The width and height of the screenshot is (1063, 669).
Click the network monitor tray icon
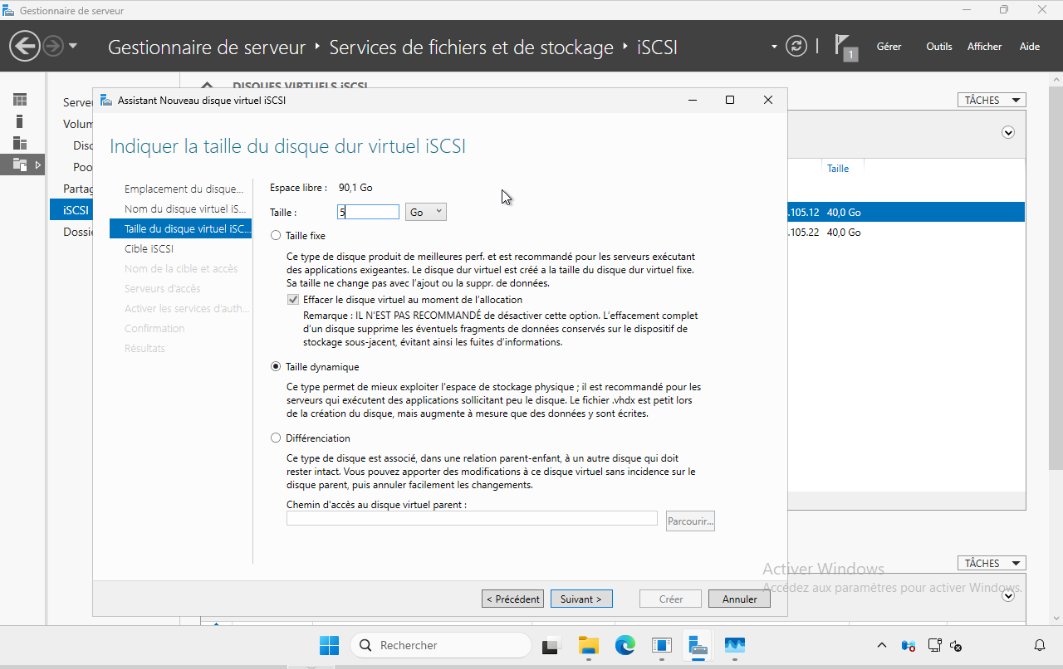[935, 645]
